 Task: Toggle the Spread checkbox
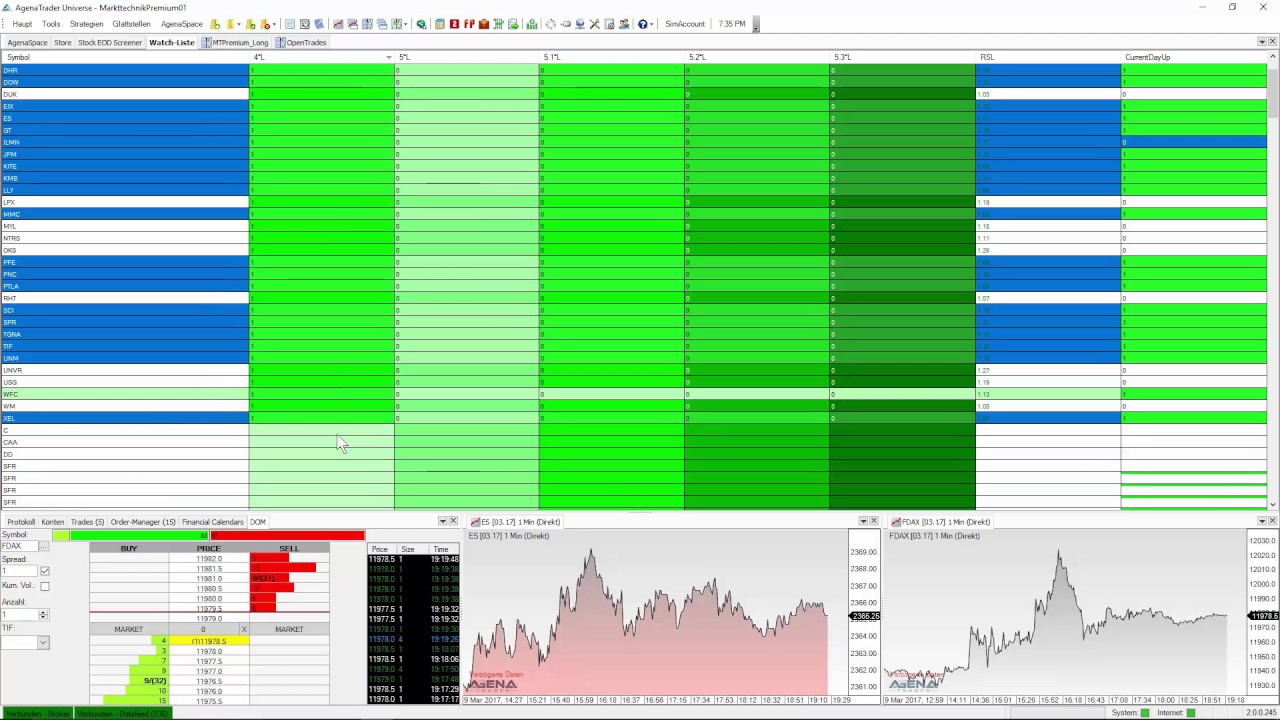click(44, 571)
